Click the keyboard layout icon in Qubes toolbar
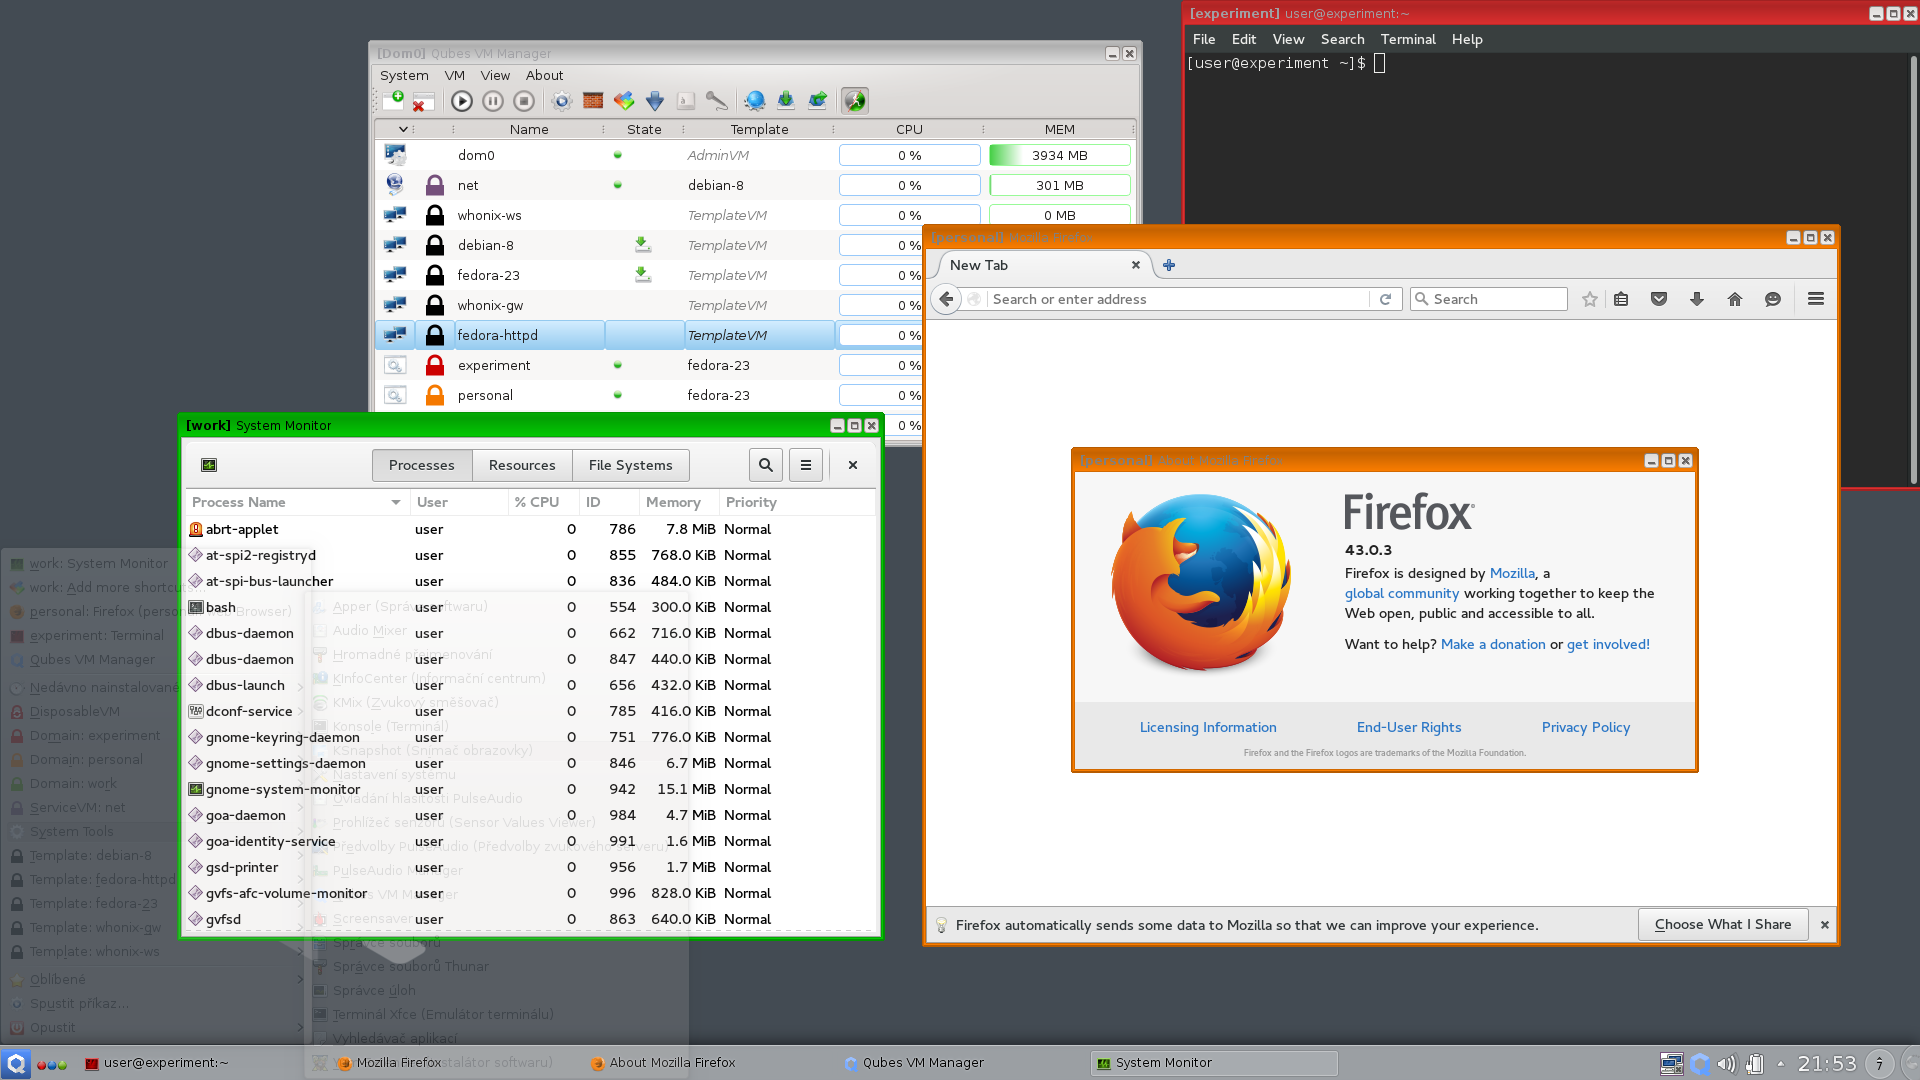Screen dimensions: 1920x1080 pyautogui.click(x=686, y=100)
